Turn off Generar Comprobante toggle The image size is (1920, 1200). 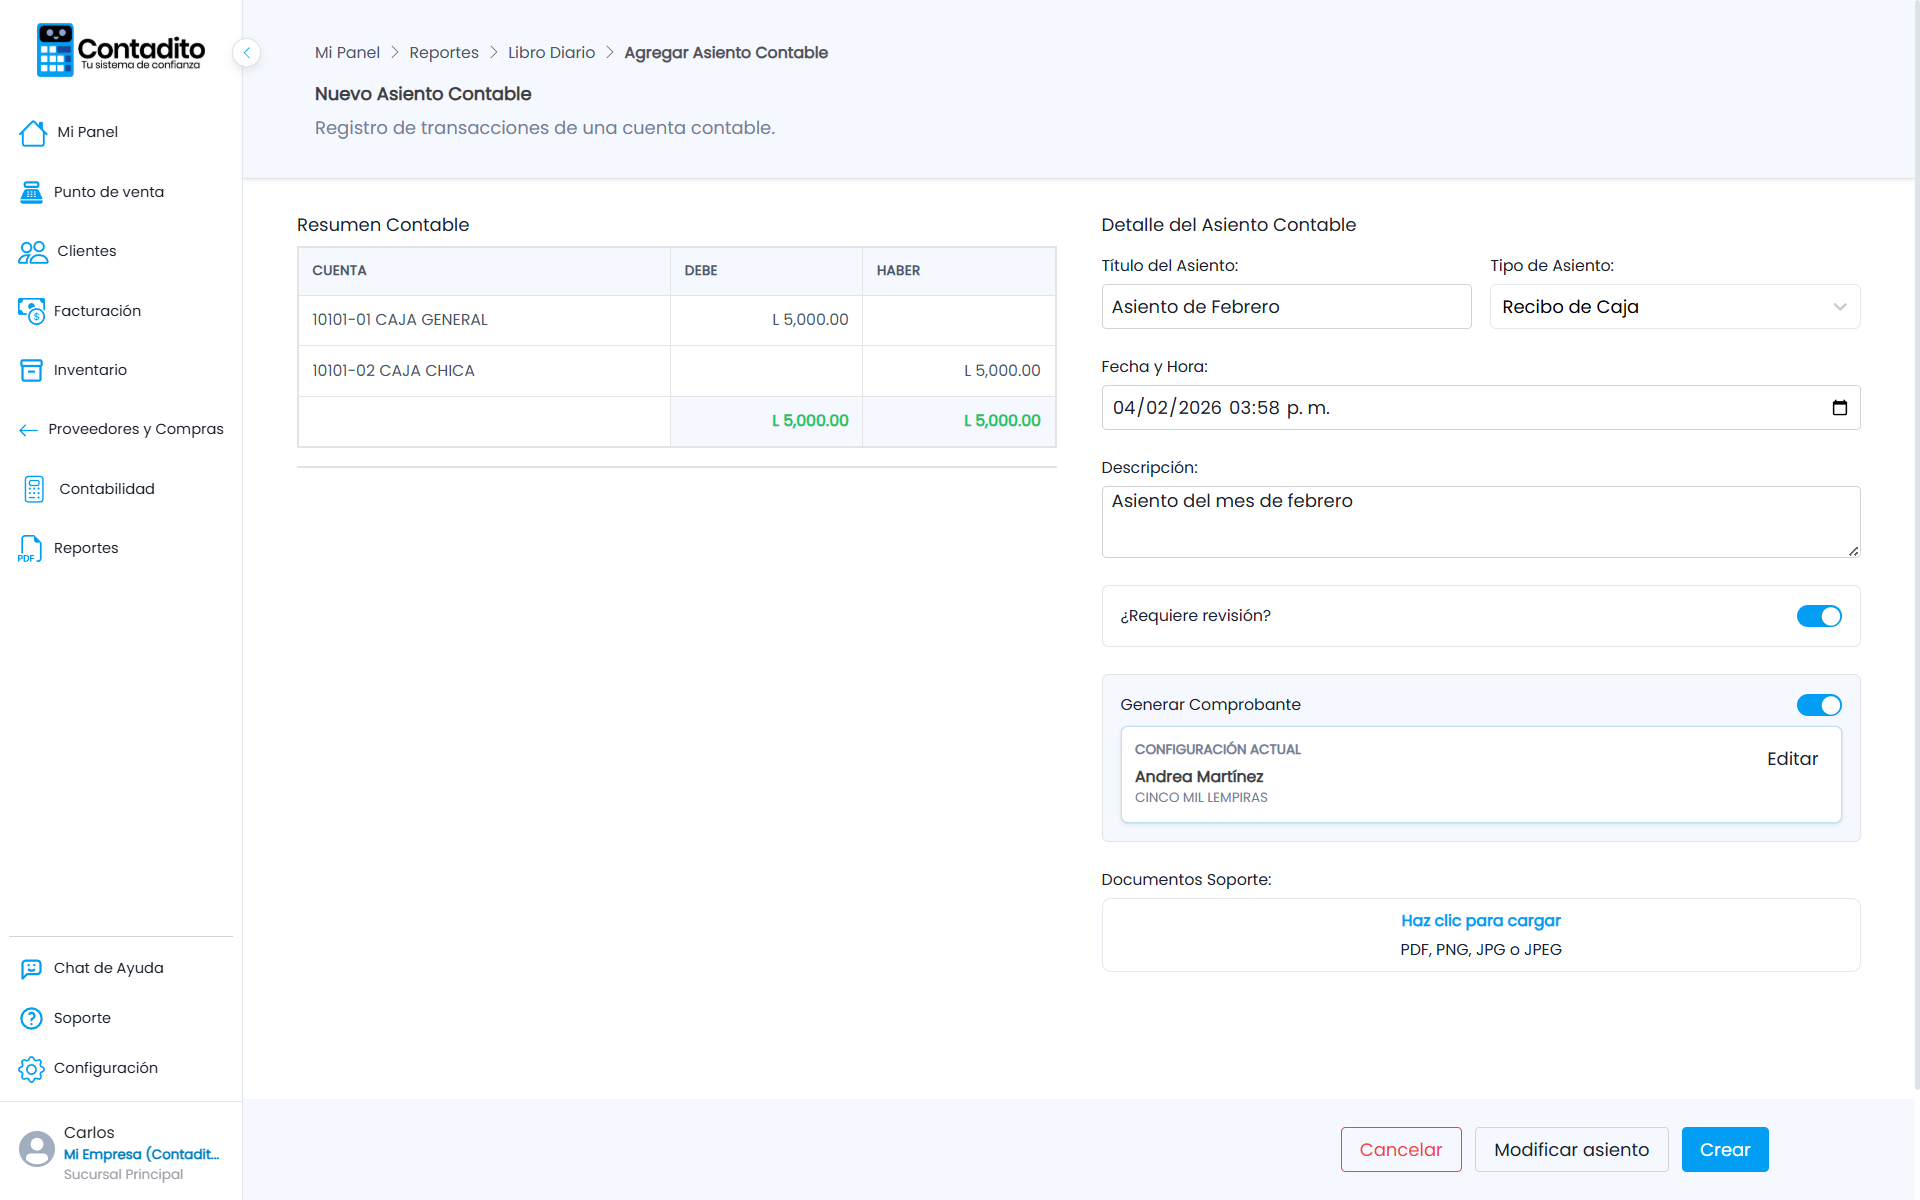tap(1818, 705)
